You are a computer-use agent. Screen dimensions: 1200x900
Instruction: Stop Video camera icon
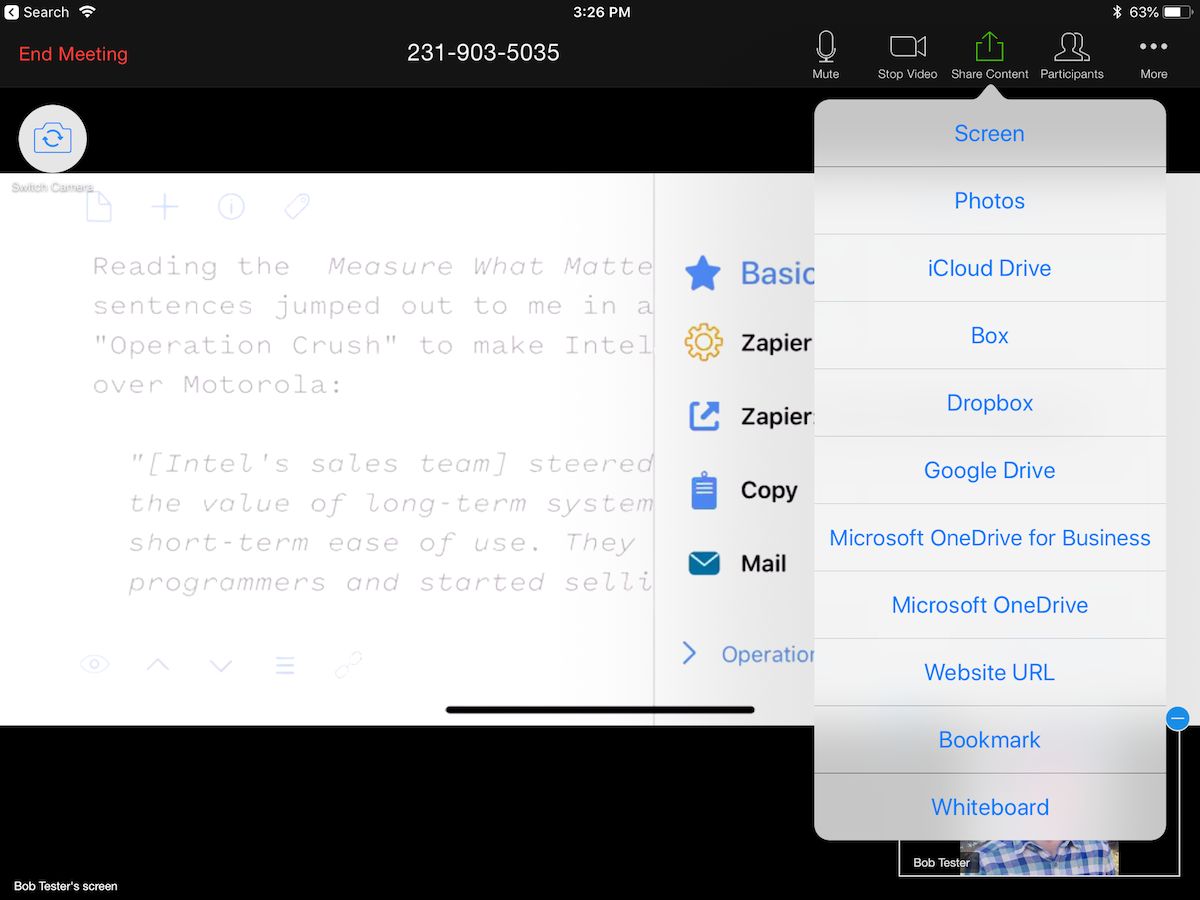(x=907, y=47)
